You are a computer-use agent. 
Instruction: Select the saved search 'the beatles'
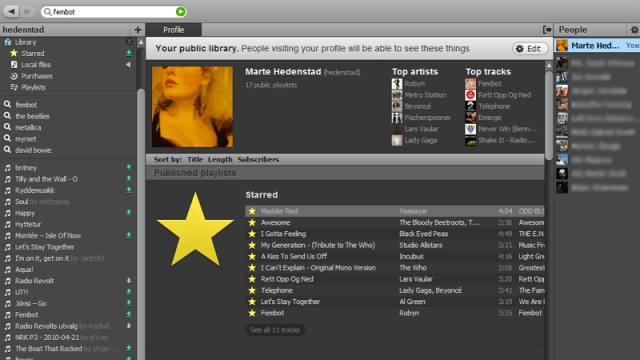32,116
